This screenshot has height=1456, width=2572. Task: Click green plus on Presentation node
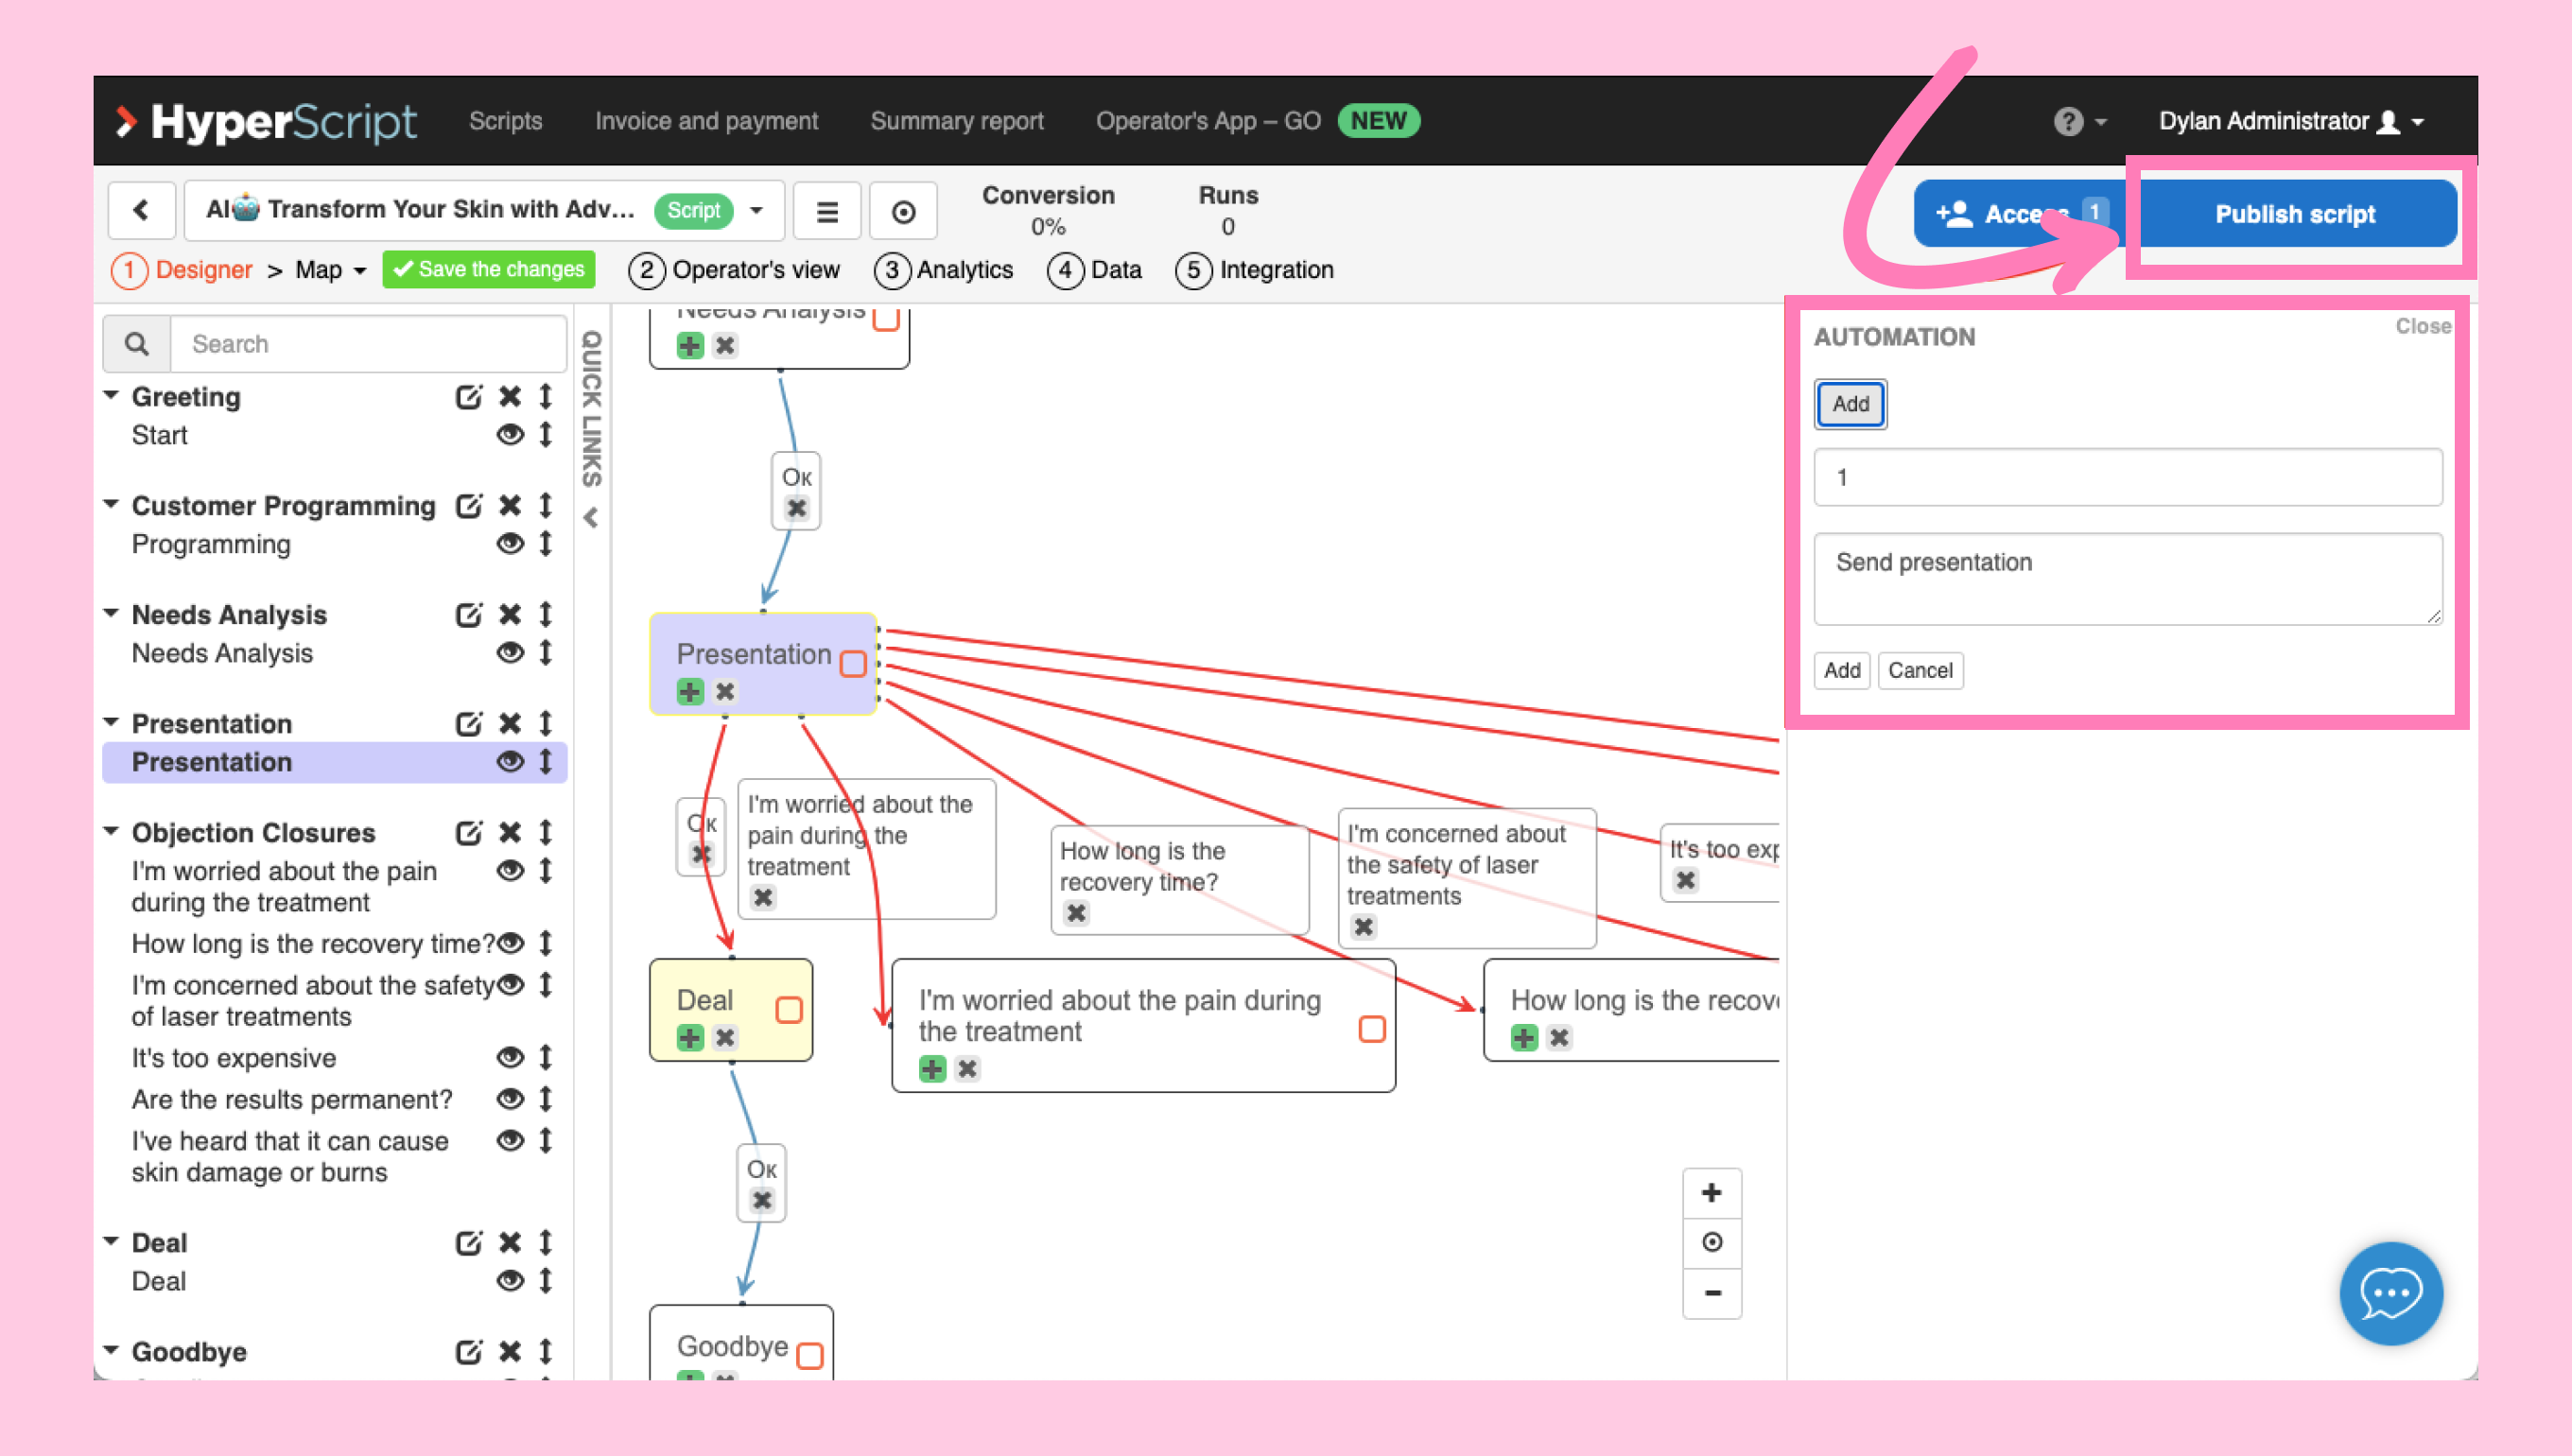click(689, 691)
